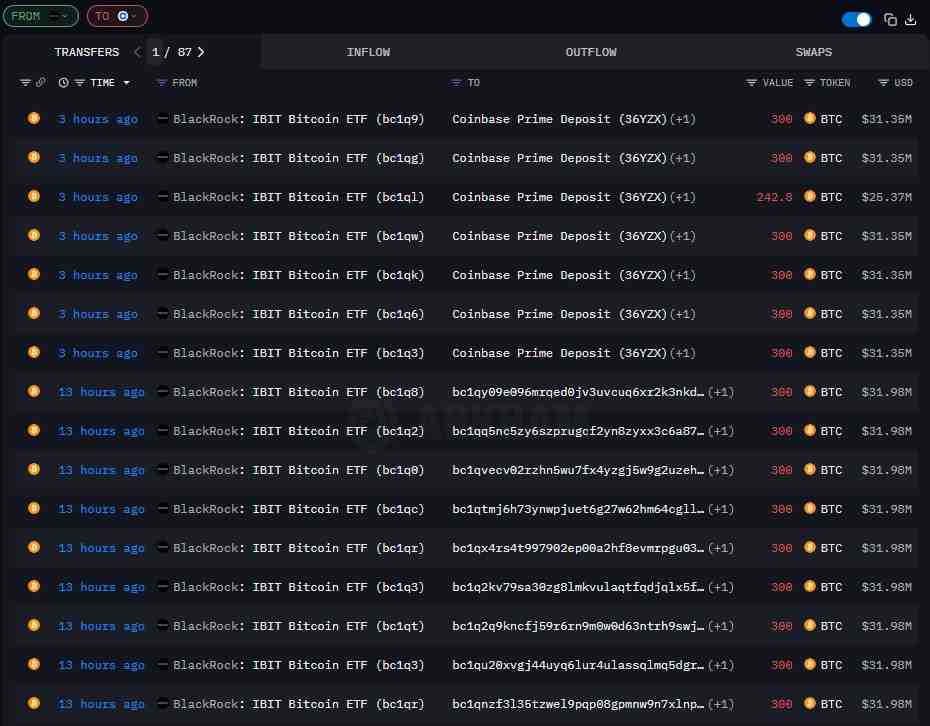Click the clock icon beside the TIME column

pyautogui.click(x=63, y=83)
